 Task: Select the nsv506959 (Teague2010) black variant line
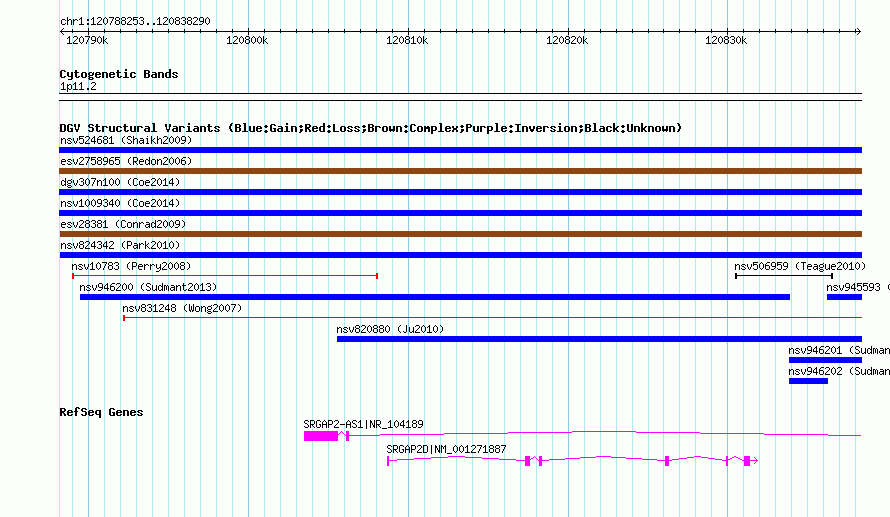pyautogui.click(x=784, y=276)
